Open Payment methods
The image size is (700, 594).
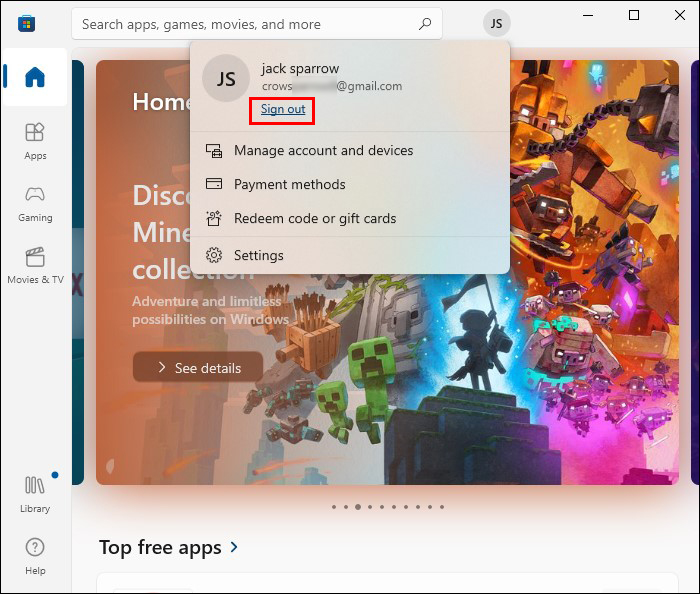coord(350,184)
